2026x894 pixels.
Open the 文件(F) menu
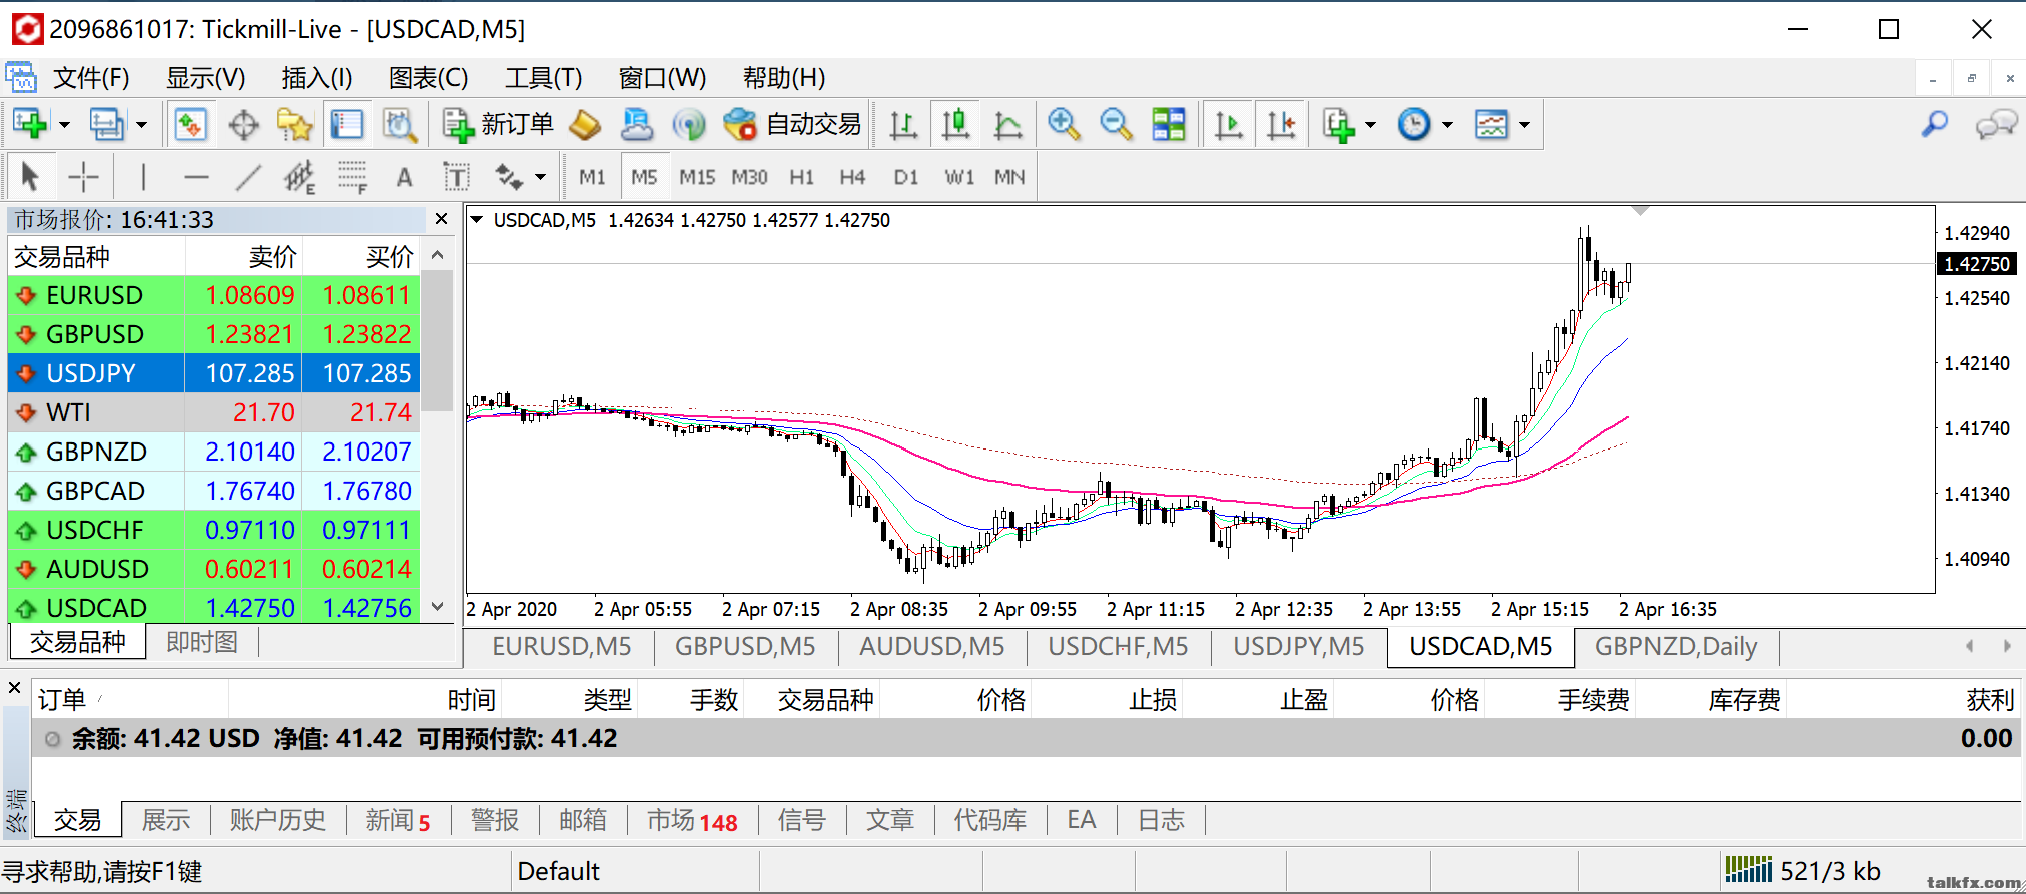(x=91, y=78)
